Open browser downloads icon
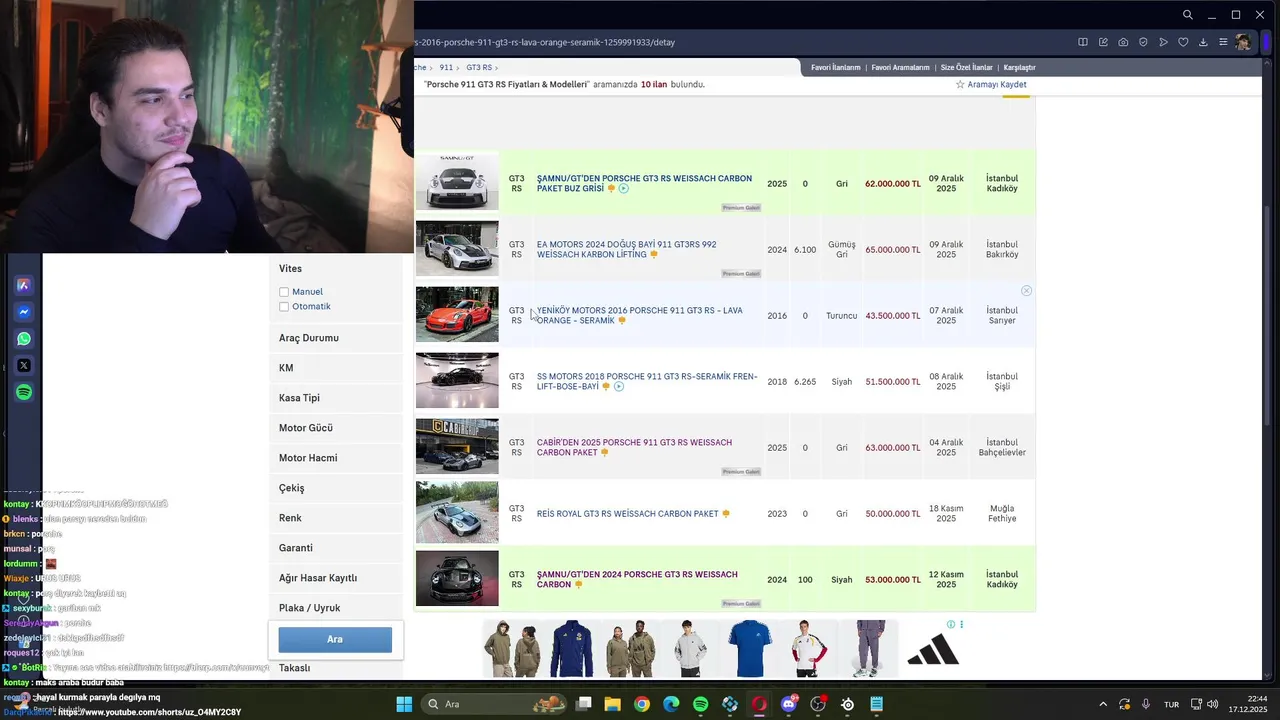1280x720 pixels. [1203, 42]
